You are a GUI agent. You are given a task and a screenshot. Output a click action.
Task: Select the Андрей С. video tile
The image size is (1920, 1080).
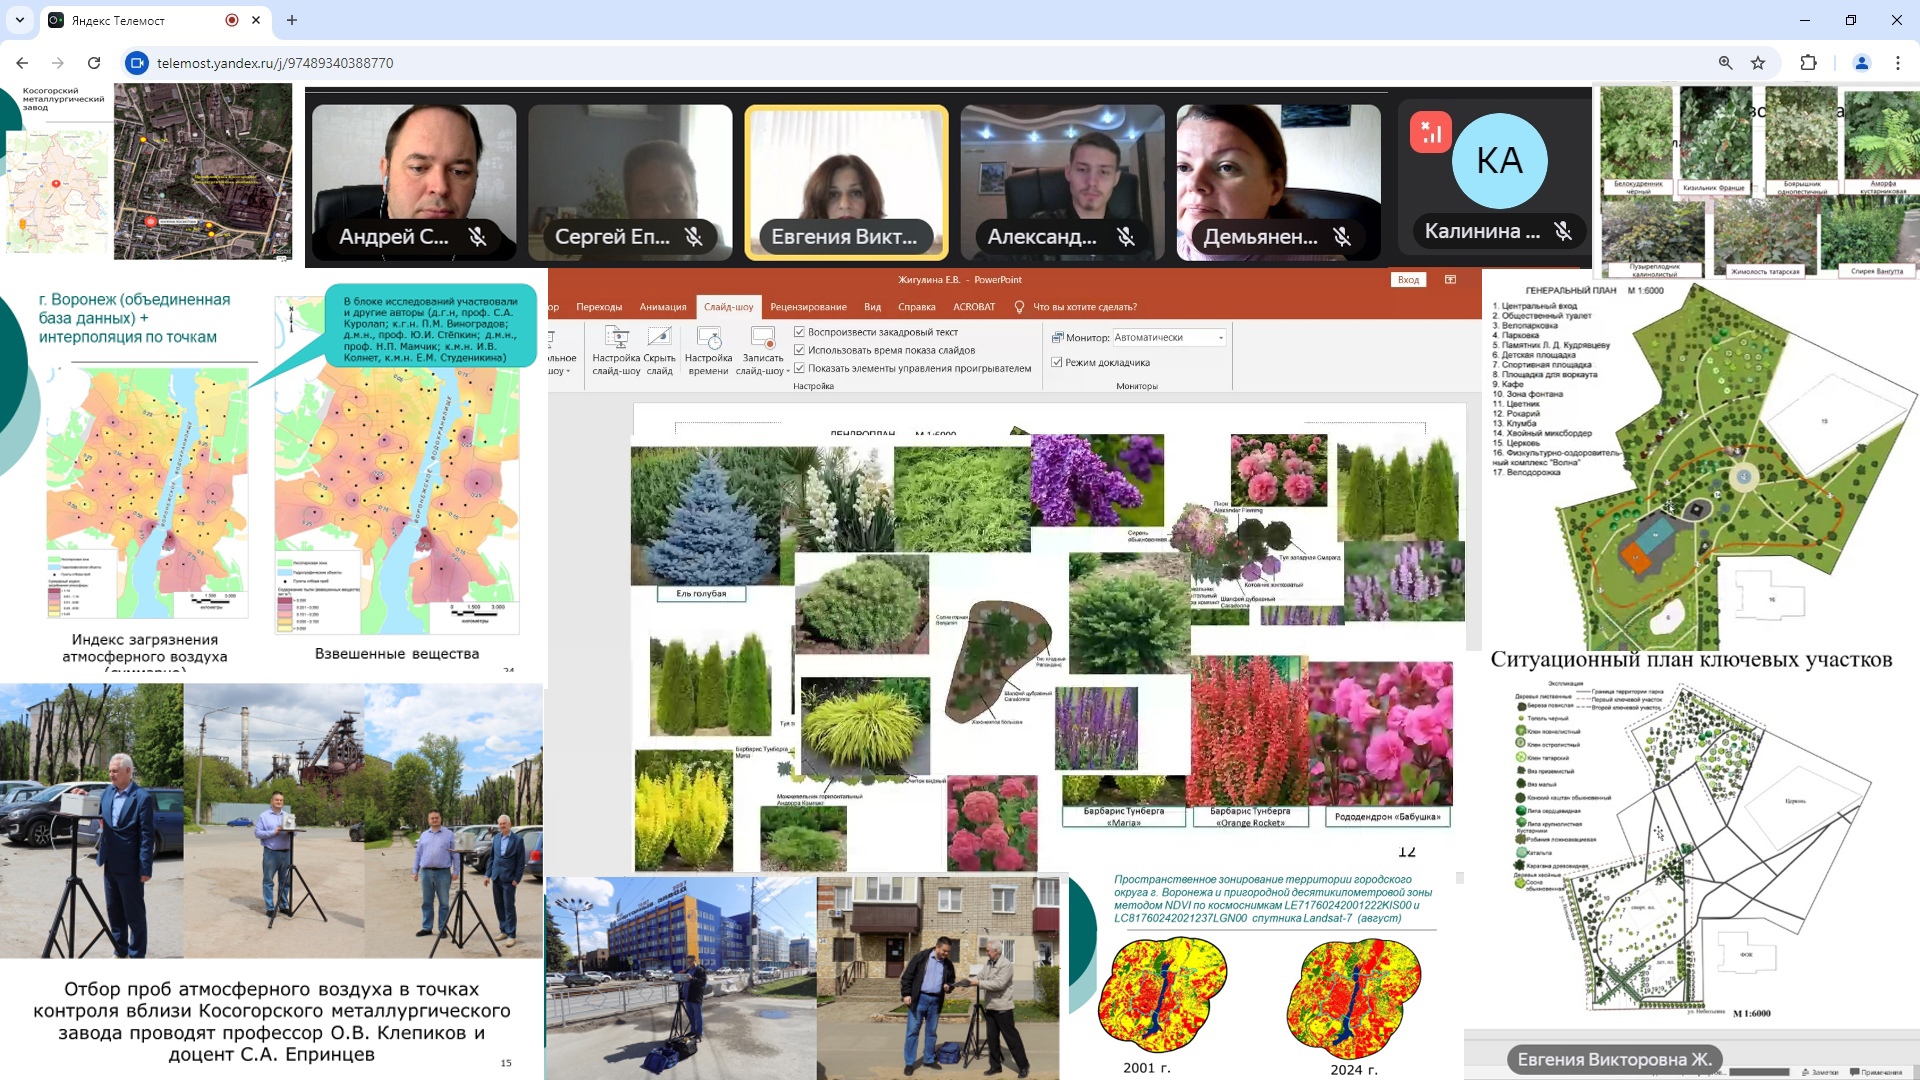(414, 183)
